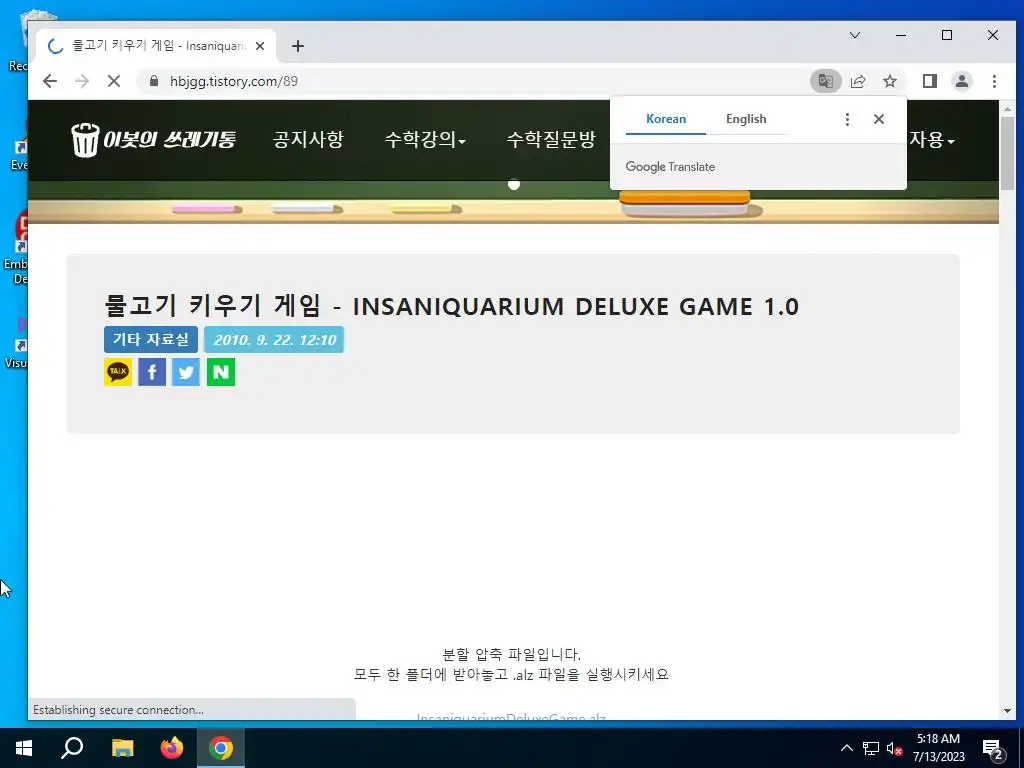Open Windows Start menu

coord(24,748)
